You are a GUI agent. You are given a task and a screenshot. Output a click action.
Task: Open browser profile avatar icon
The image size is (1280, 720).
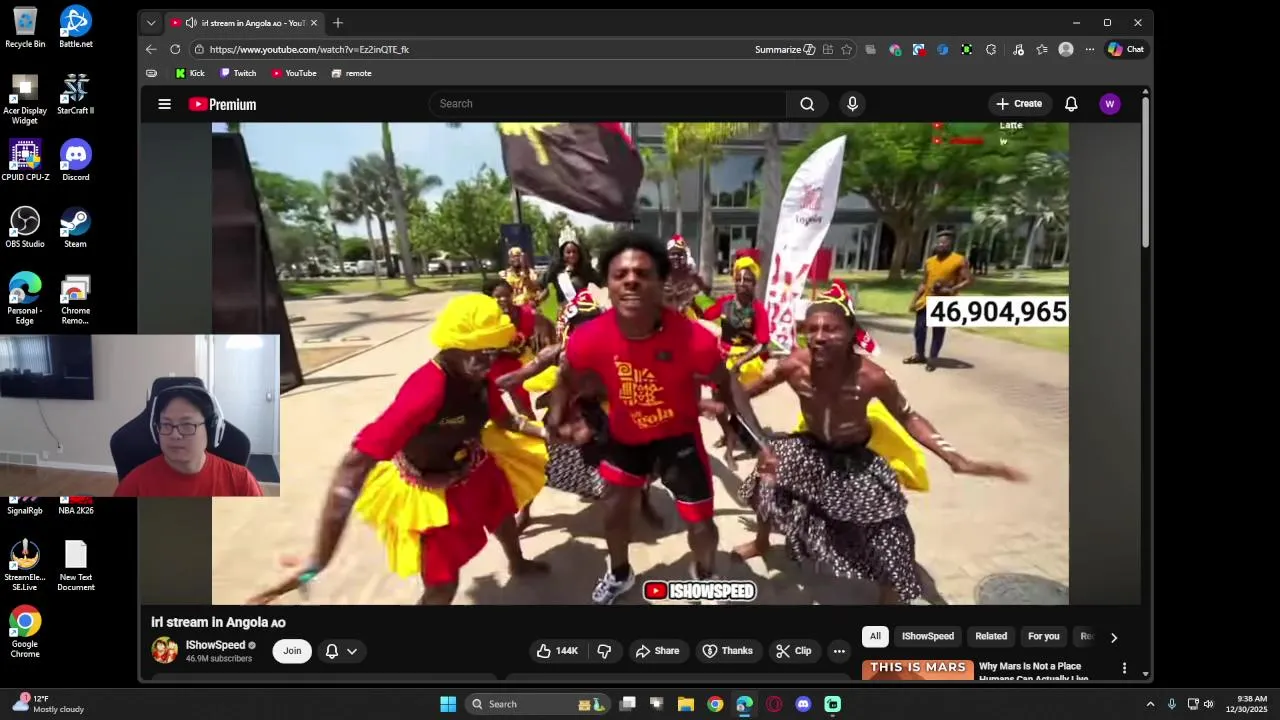[1066, 49]
